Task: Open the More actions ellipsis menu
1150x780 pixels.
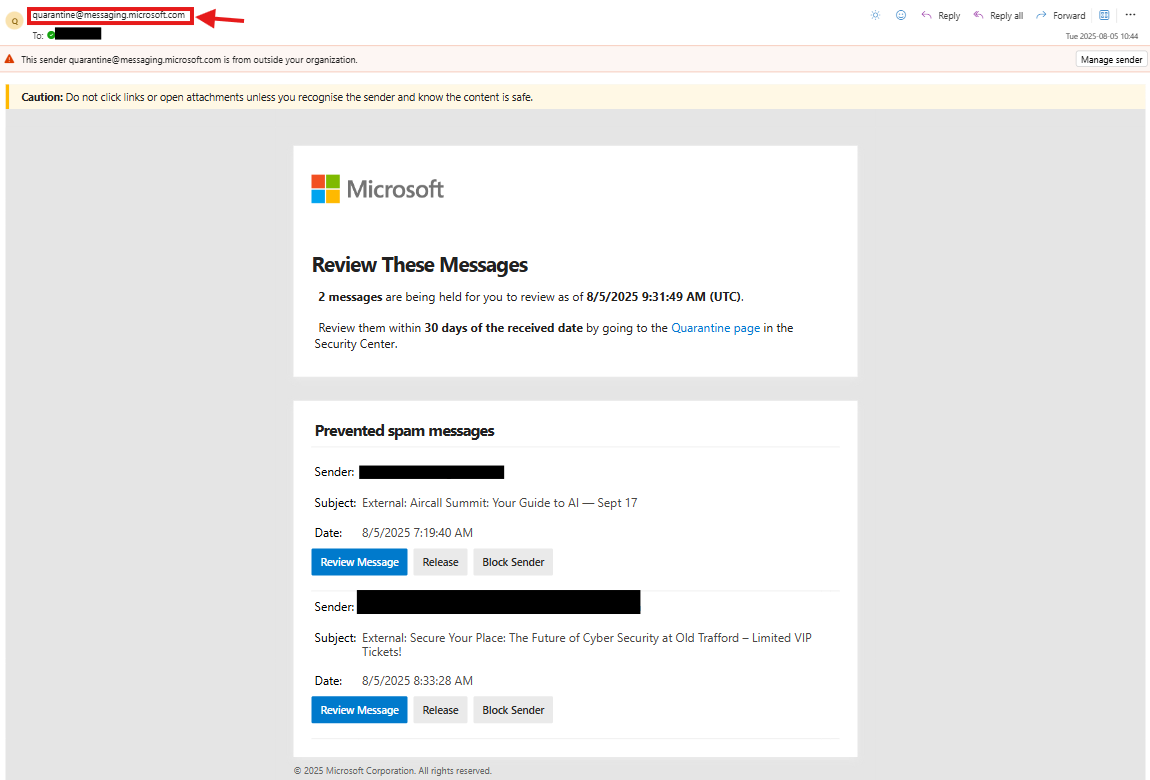Action: [x=1130, y=15]
